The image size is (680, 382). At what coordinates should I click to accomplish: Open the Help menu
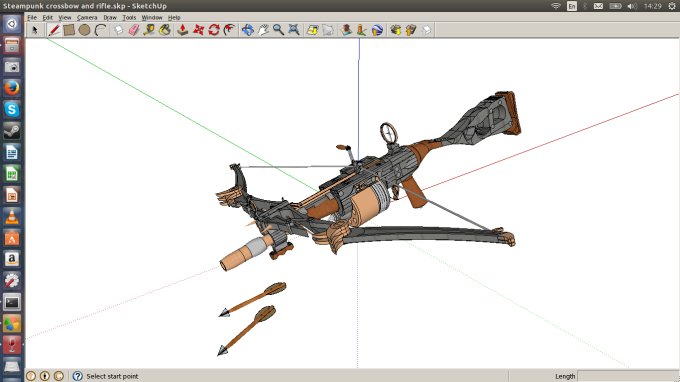click(x=174, y=18)
